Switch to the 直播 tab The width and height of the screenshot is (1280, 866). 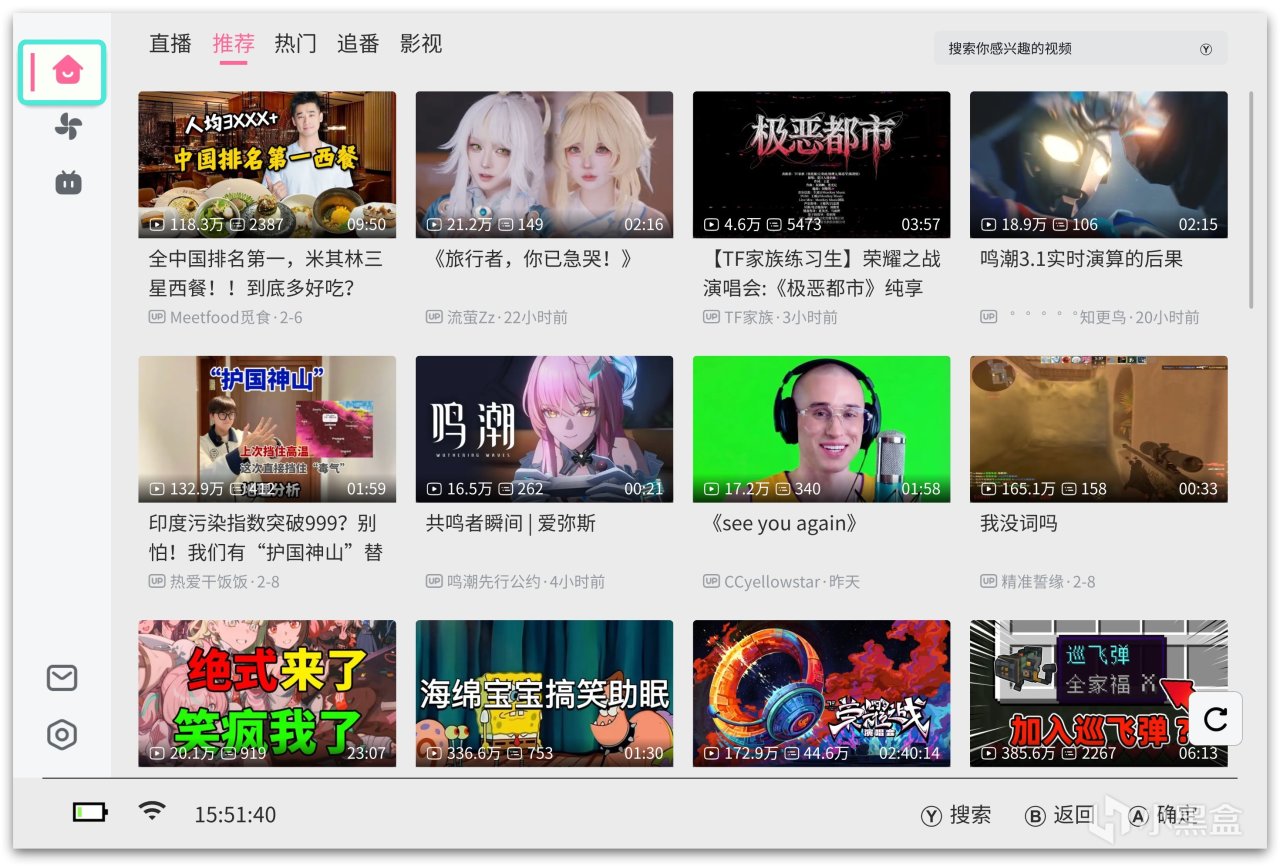(x=170, y=44)
